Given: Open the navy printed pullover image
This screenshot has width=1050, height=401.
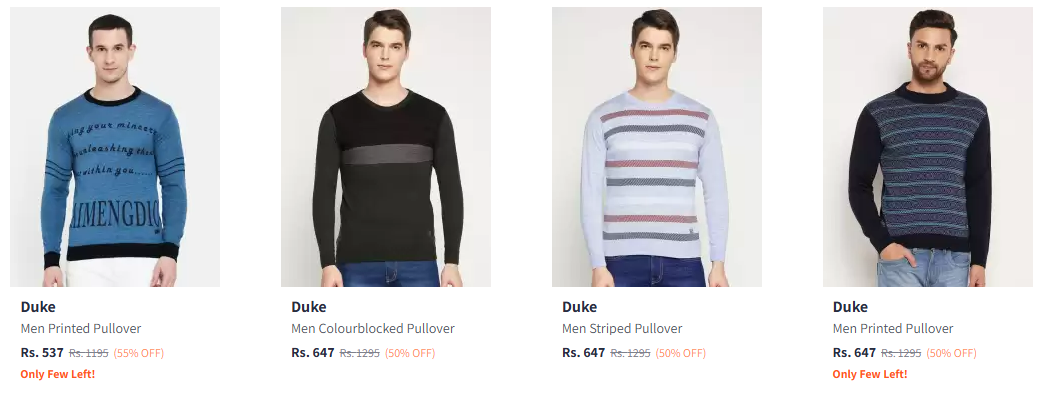Looking at the screenshot, I should coord(927,147).
